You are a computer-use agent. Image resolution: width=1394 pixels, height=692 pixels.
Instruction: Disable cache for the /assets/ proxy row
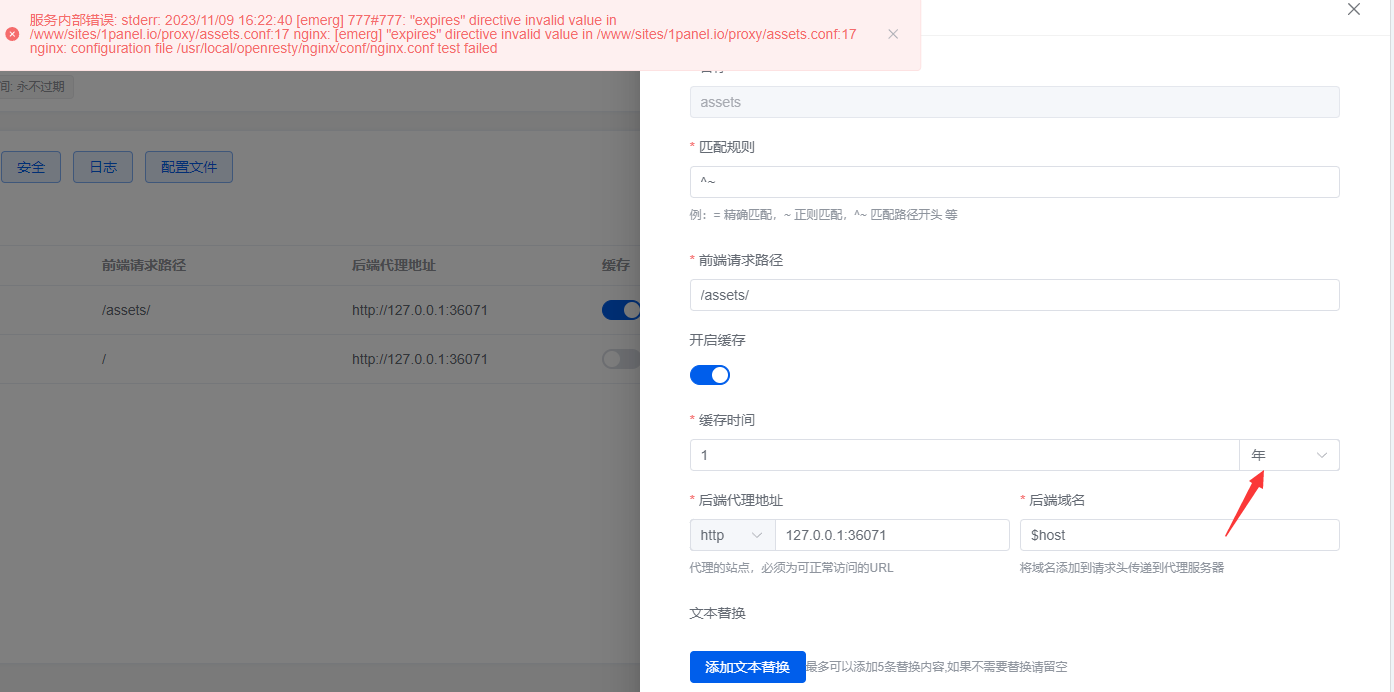tap(621, 310)
